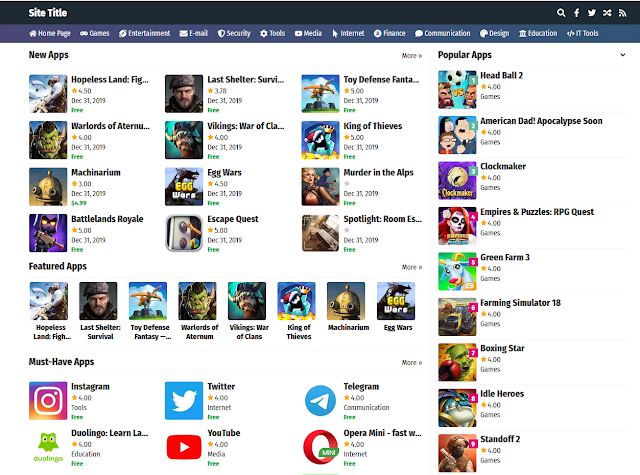The width and height of the screenshot is (640, 475).
Task: Open the Last Shelter icon in New Apps
Action: pos(184,93)
